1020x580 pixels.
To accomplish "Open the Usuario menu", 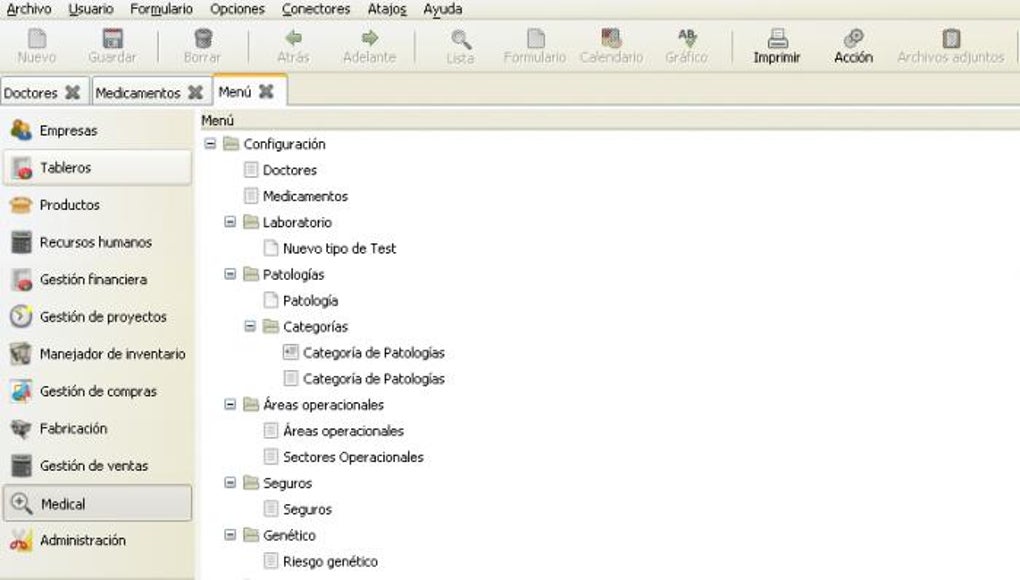I will point(91,9).
